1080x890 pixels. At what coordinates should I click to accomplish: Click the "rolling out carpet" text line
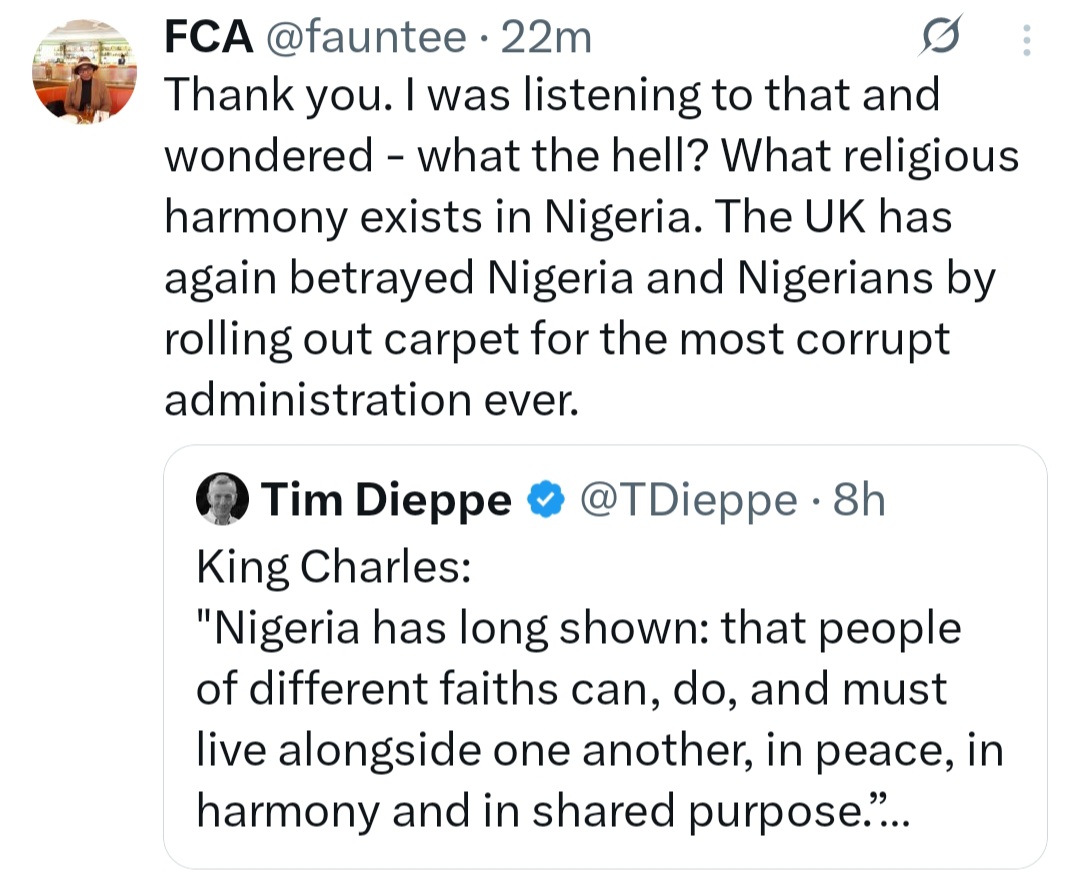point(555,339)
